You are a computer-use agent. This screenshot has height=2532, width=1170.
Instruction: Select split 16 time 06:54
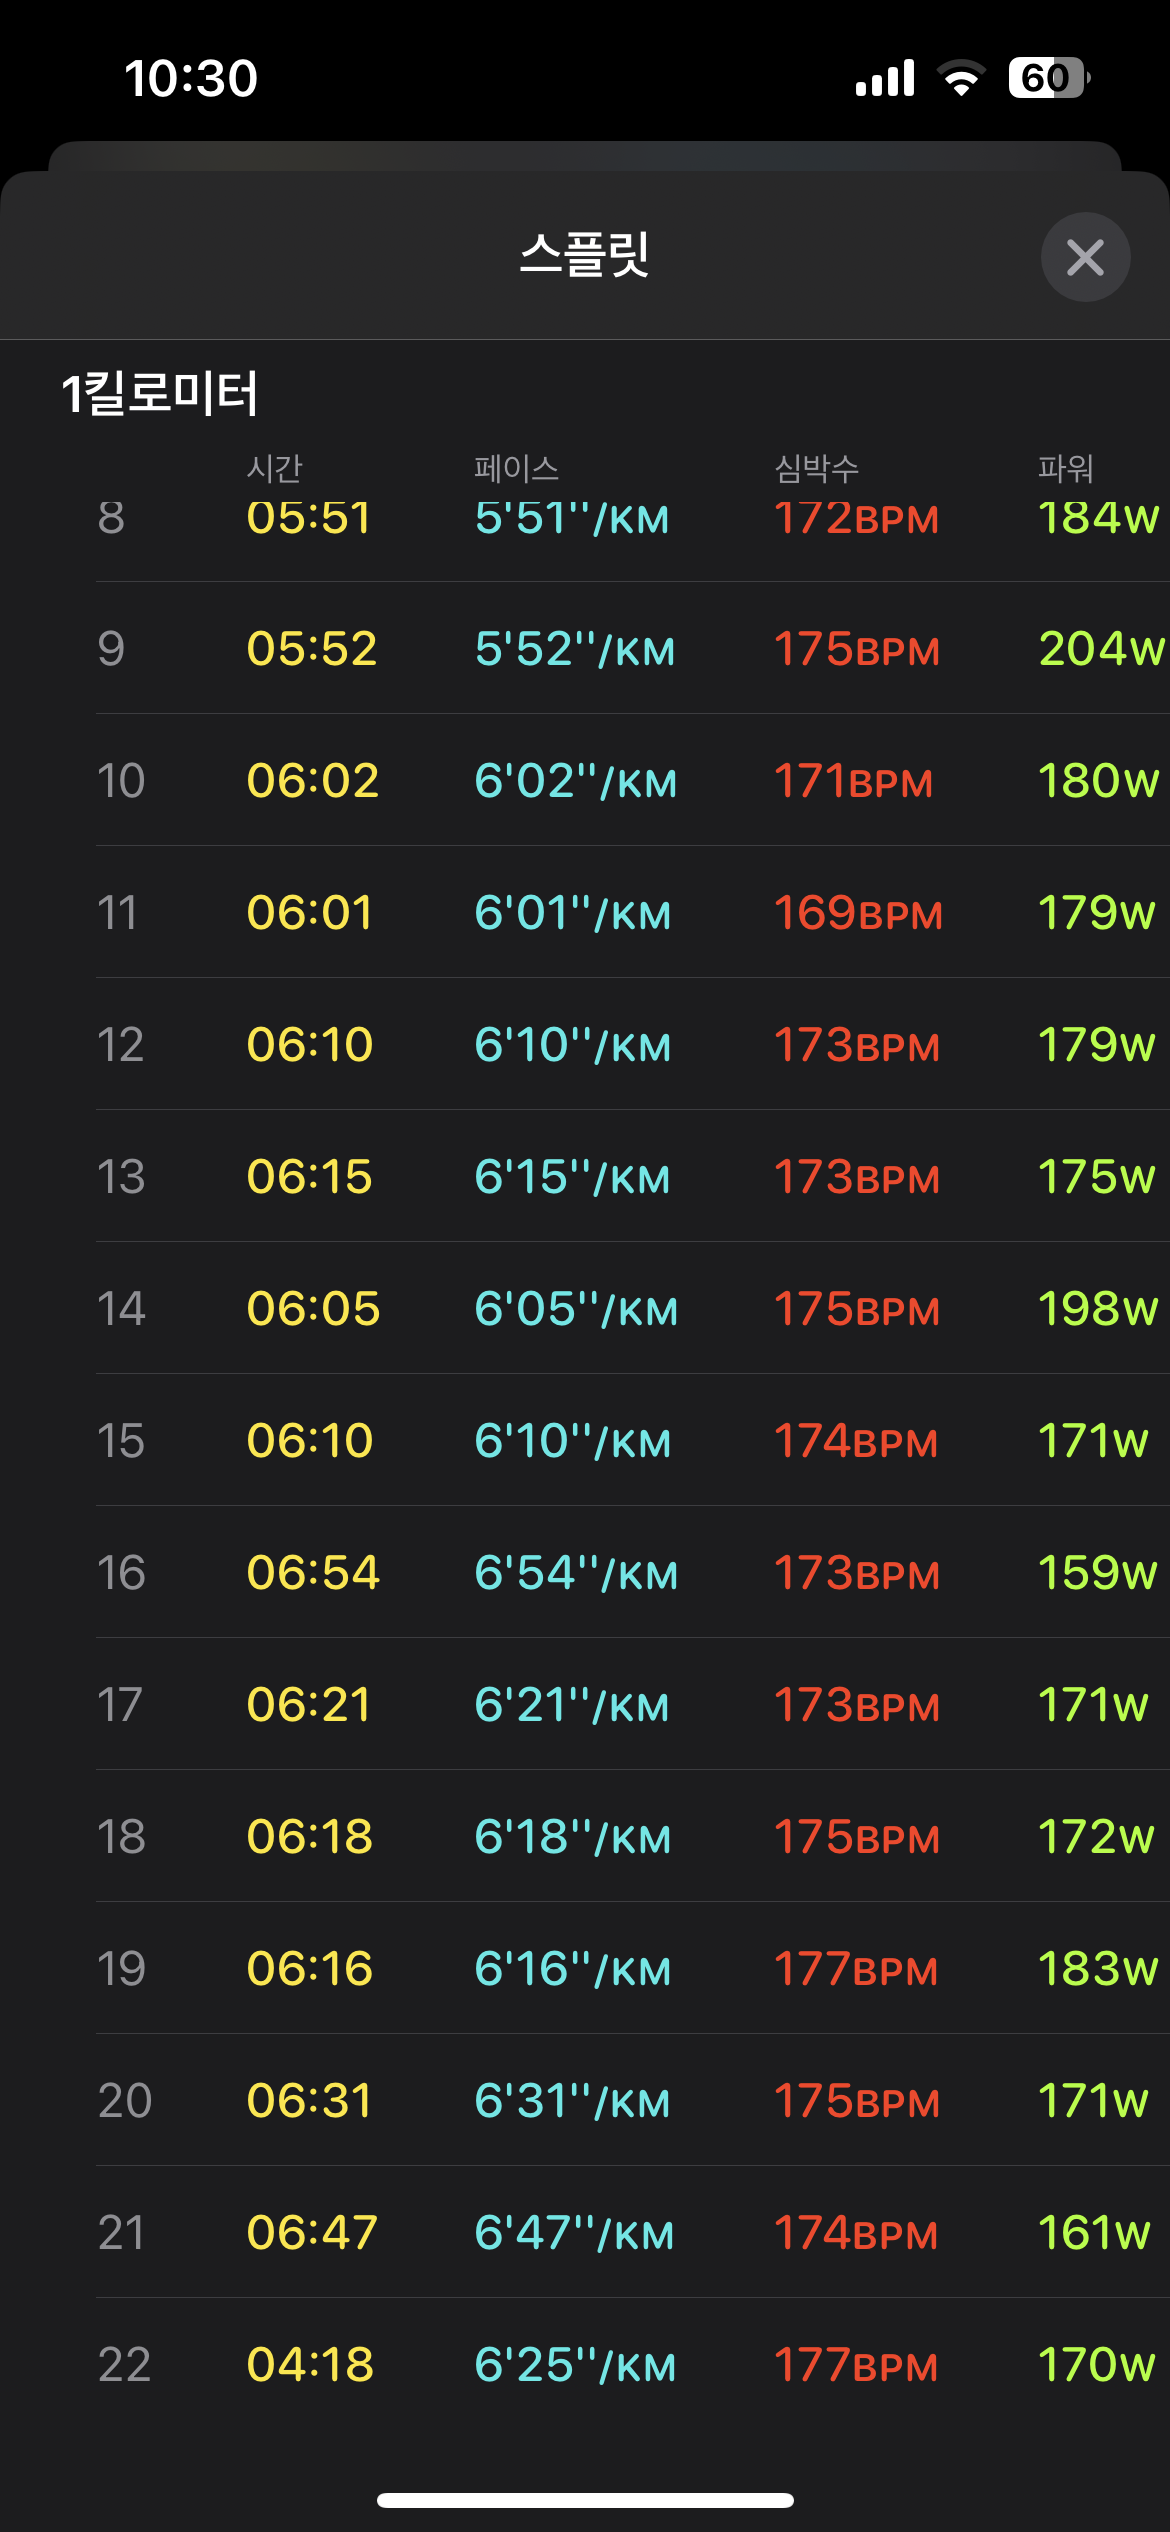[x=313, y=1573]
